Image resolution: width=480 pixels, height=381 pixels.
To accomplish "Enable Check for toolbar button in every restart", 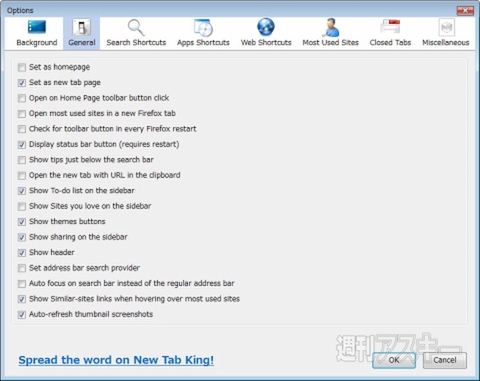I will click(22, 129).
